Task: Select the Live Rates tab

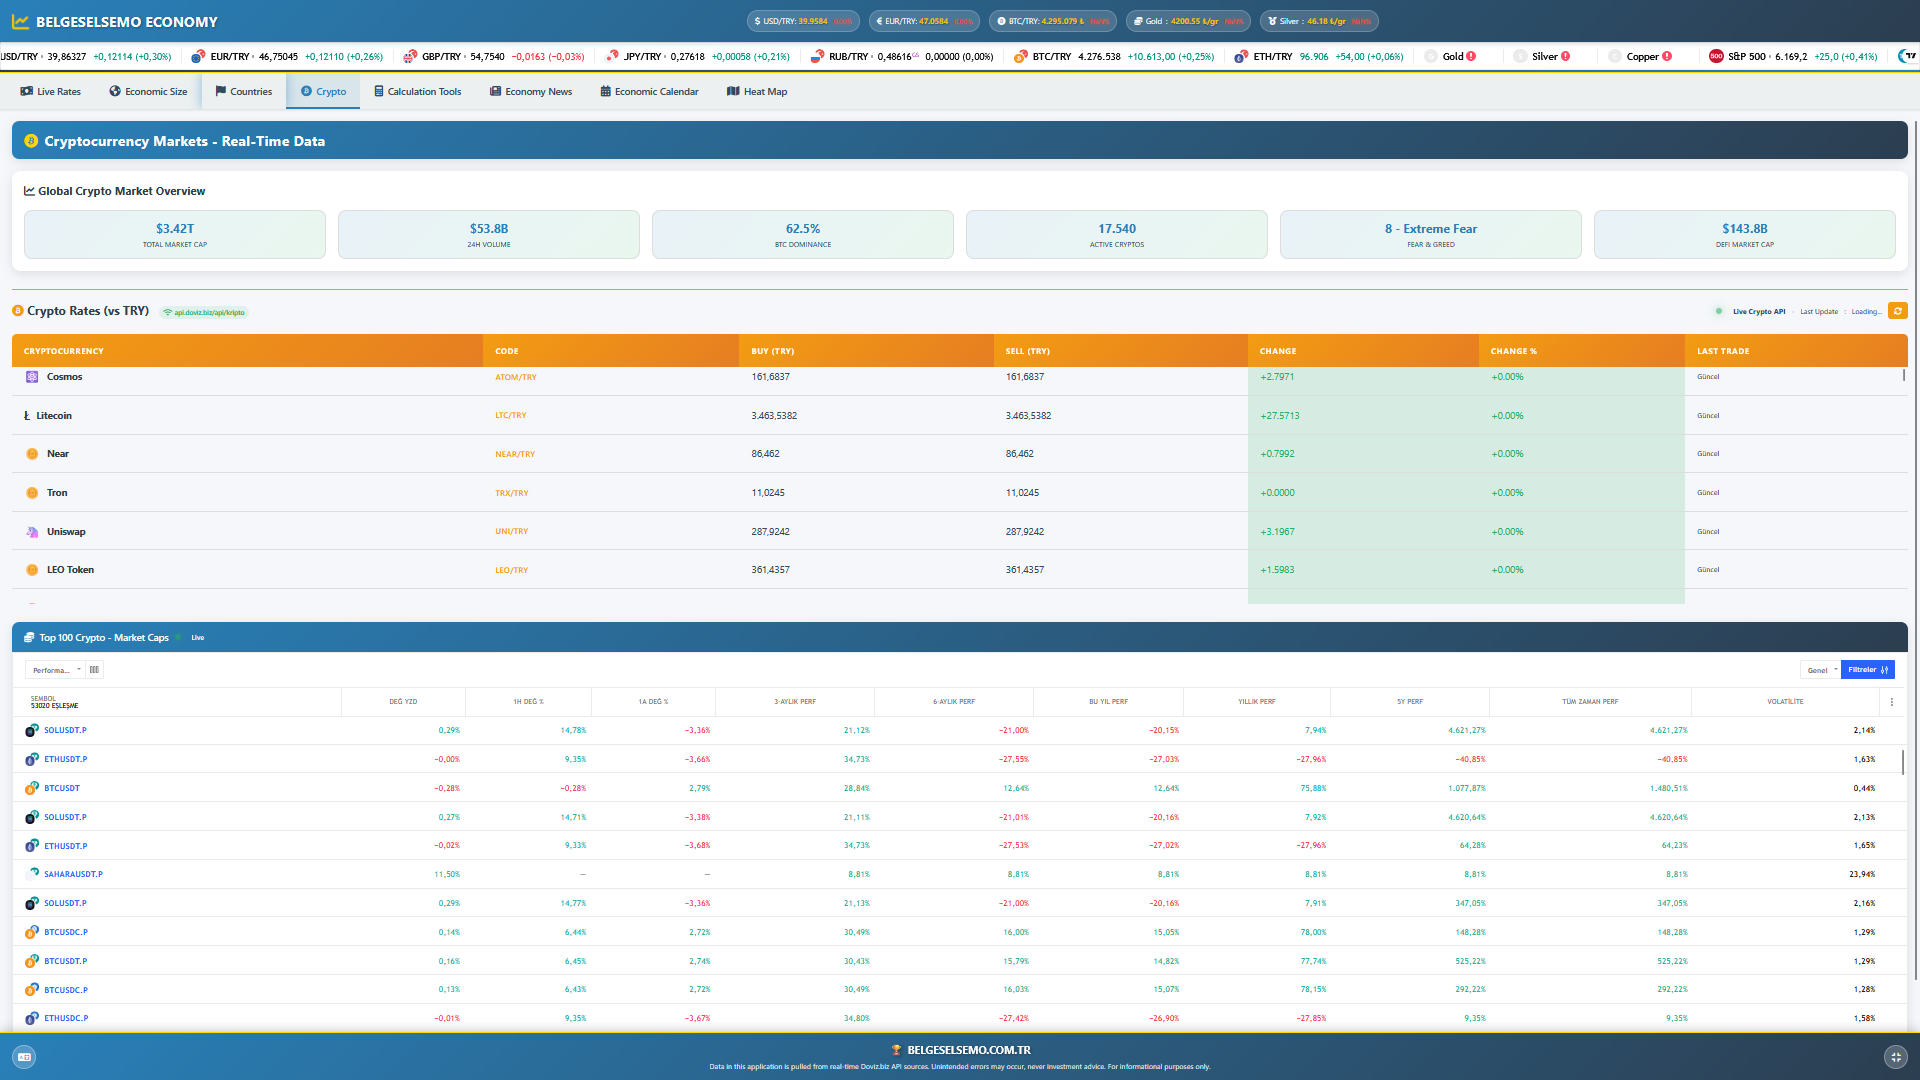Action: pyautogui.click(x=51, y=92)
